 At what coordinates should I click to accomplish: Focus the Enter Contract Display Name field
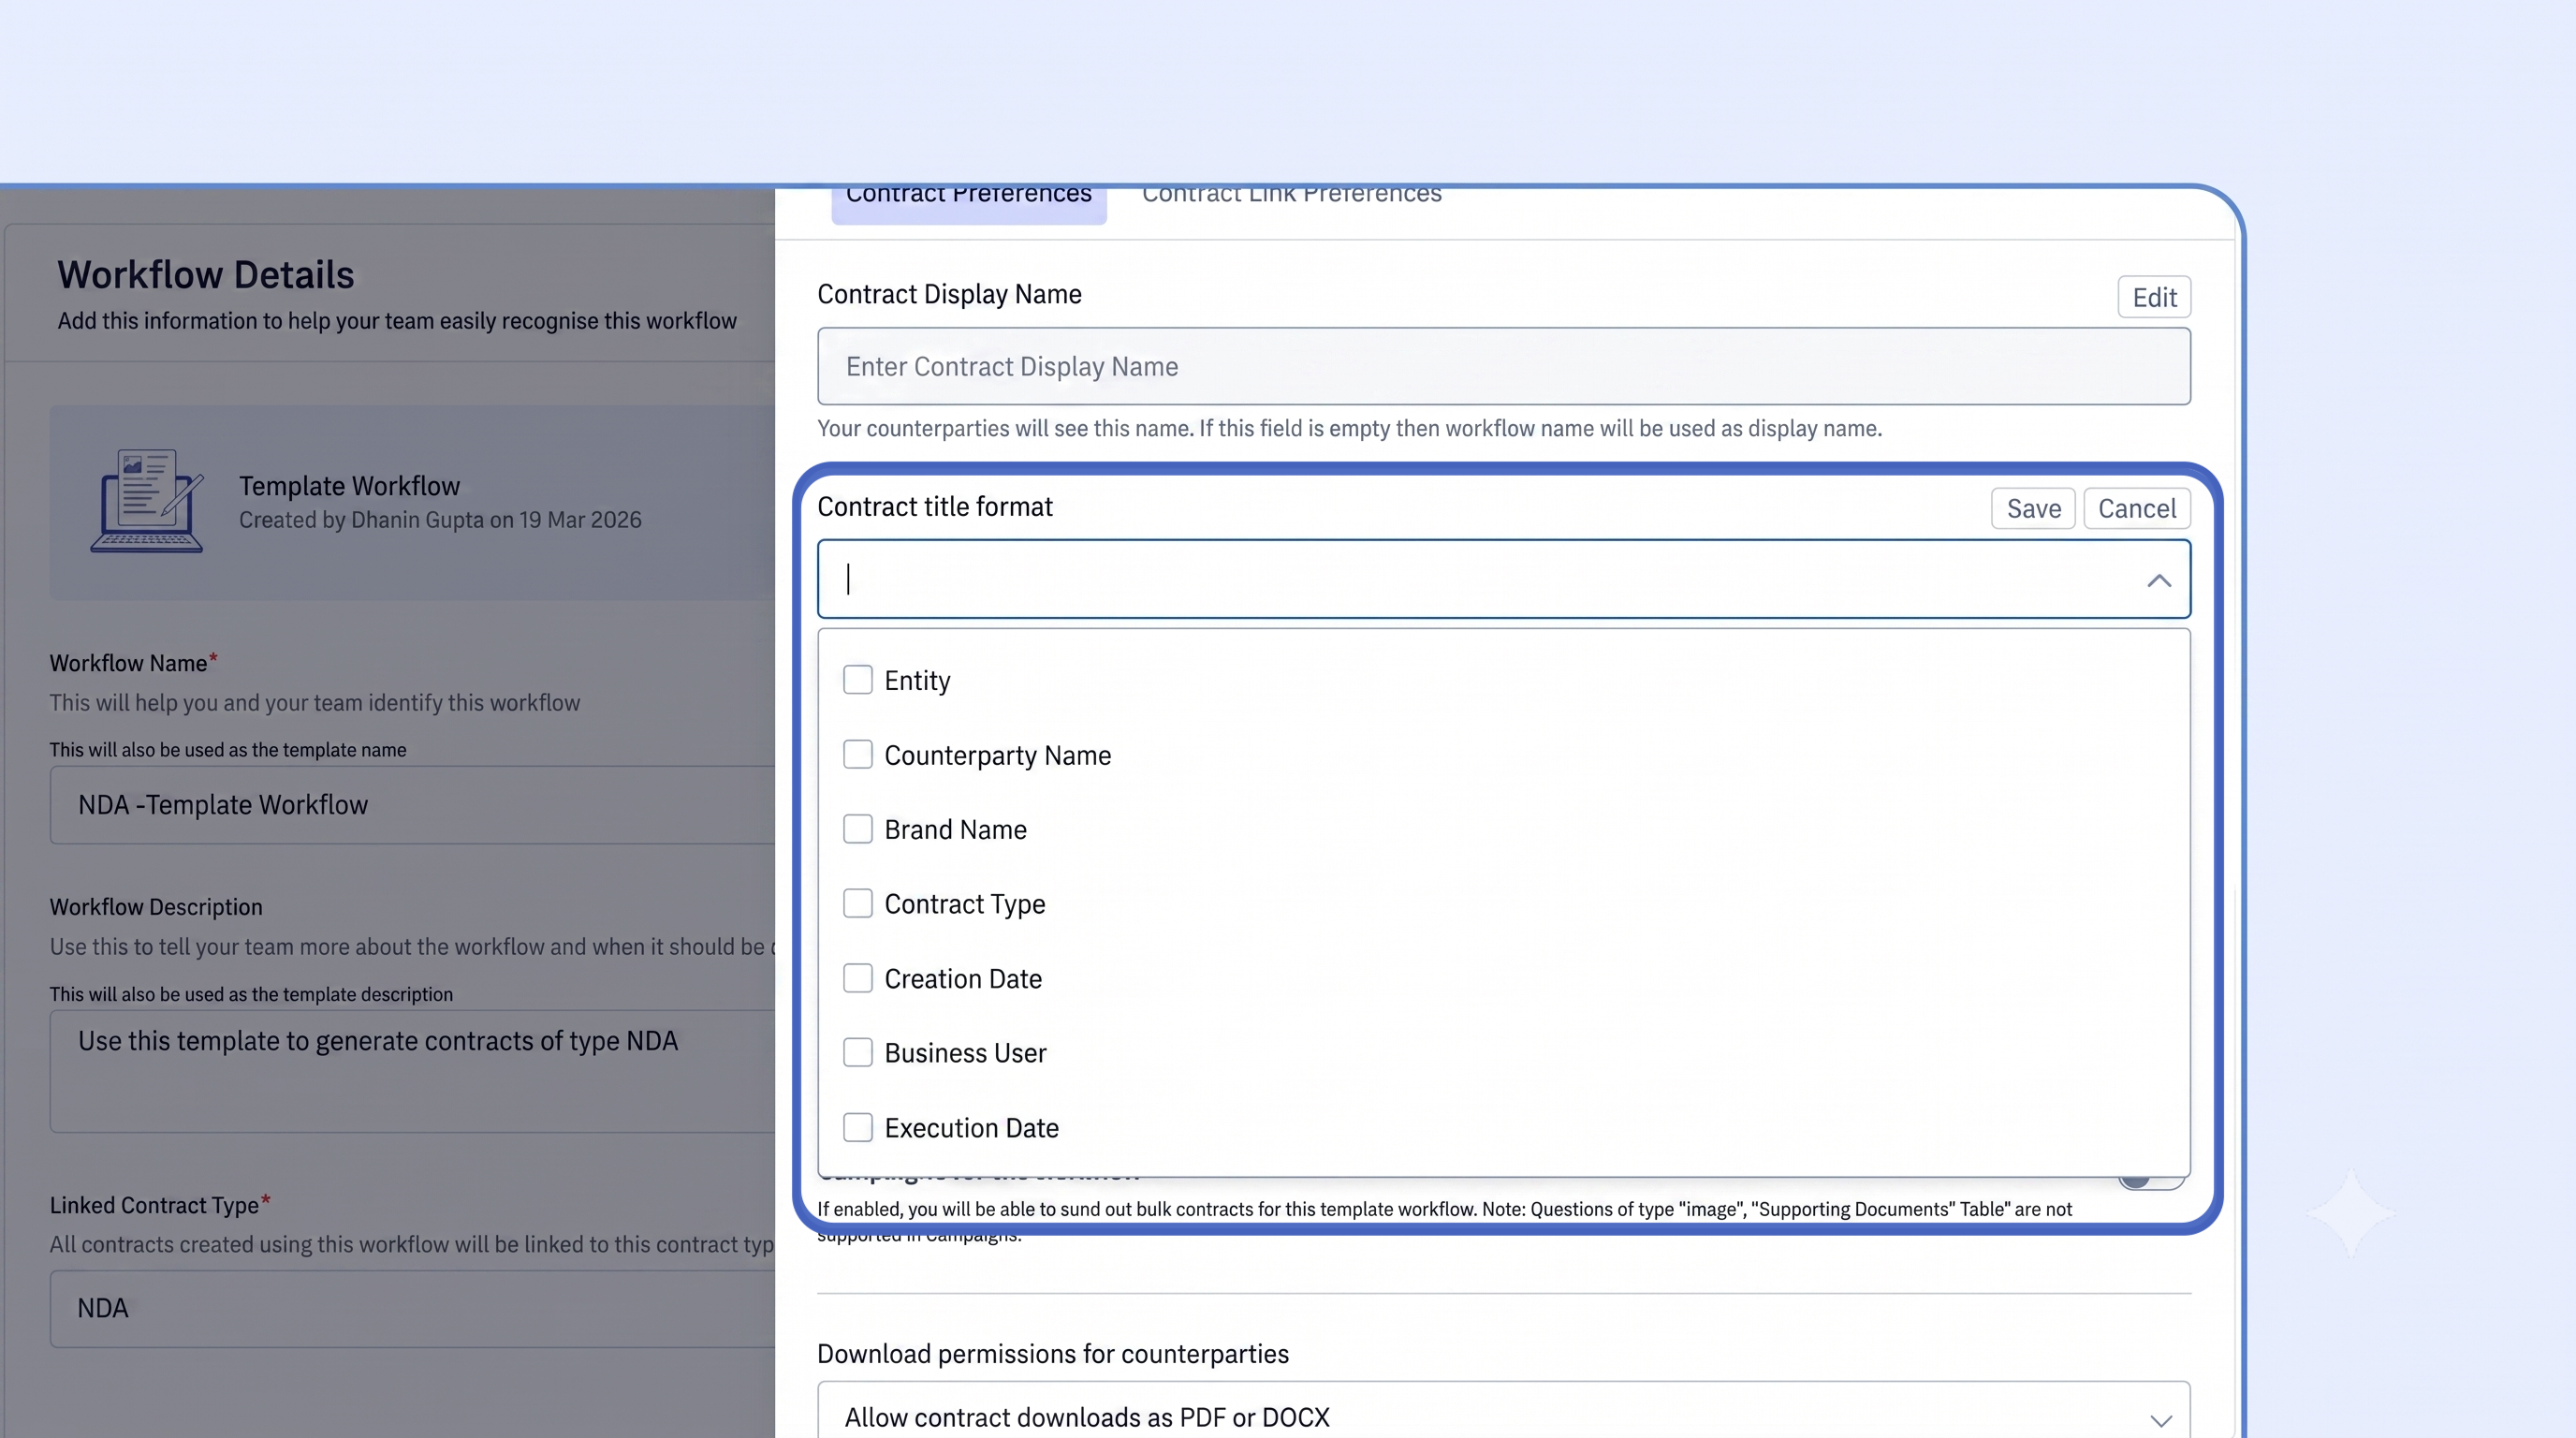1504,366
